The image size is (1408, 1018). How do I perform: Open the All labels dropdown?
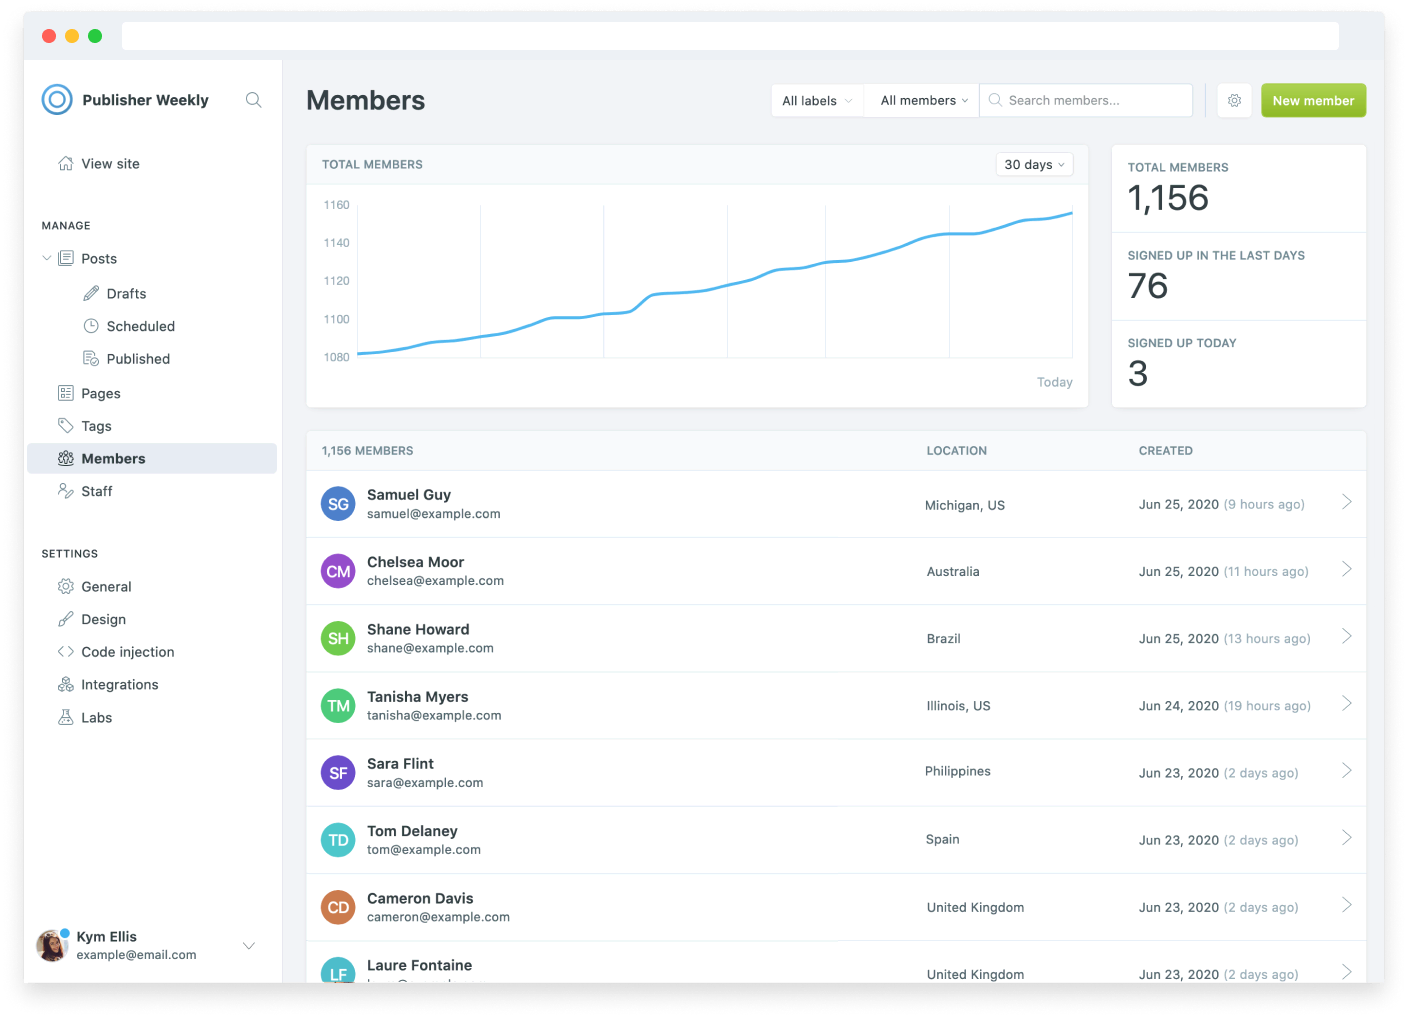tap(815, 100)
